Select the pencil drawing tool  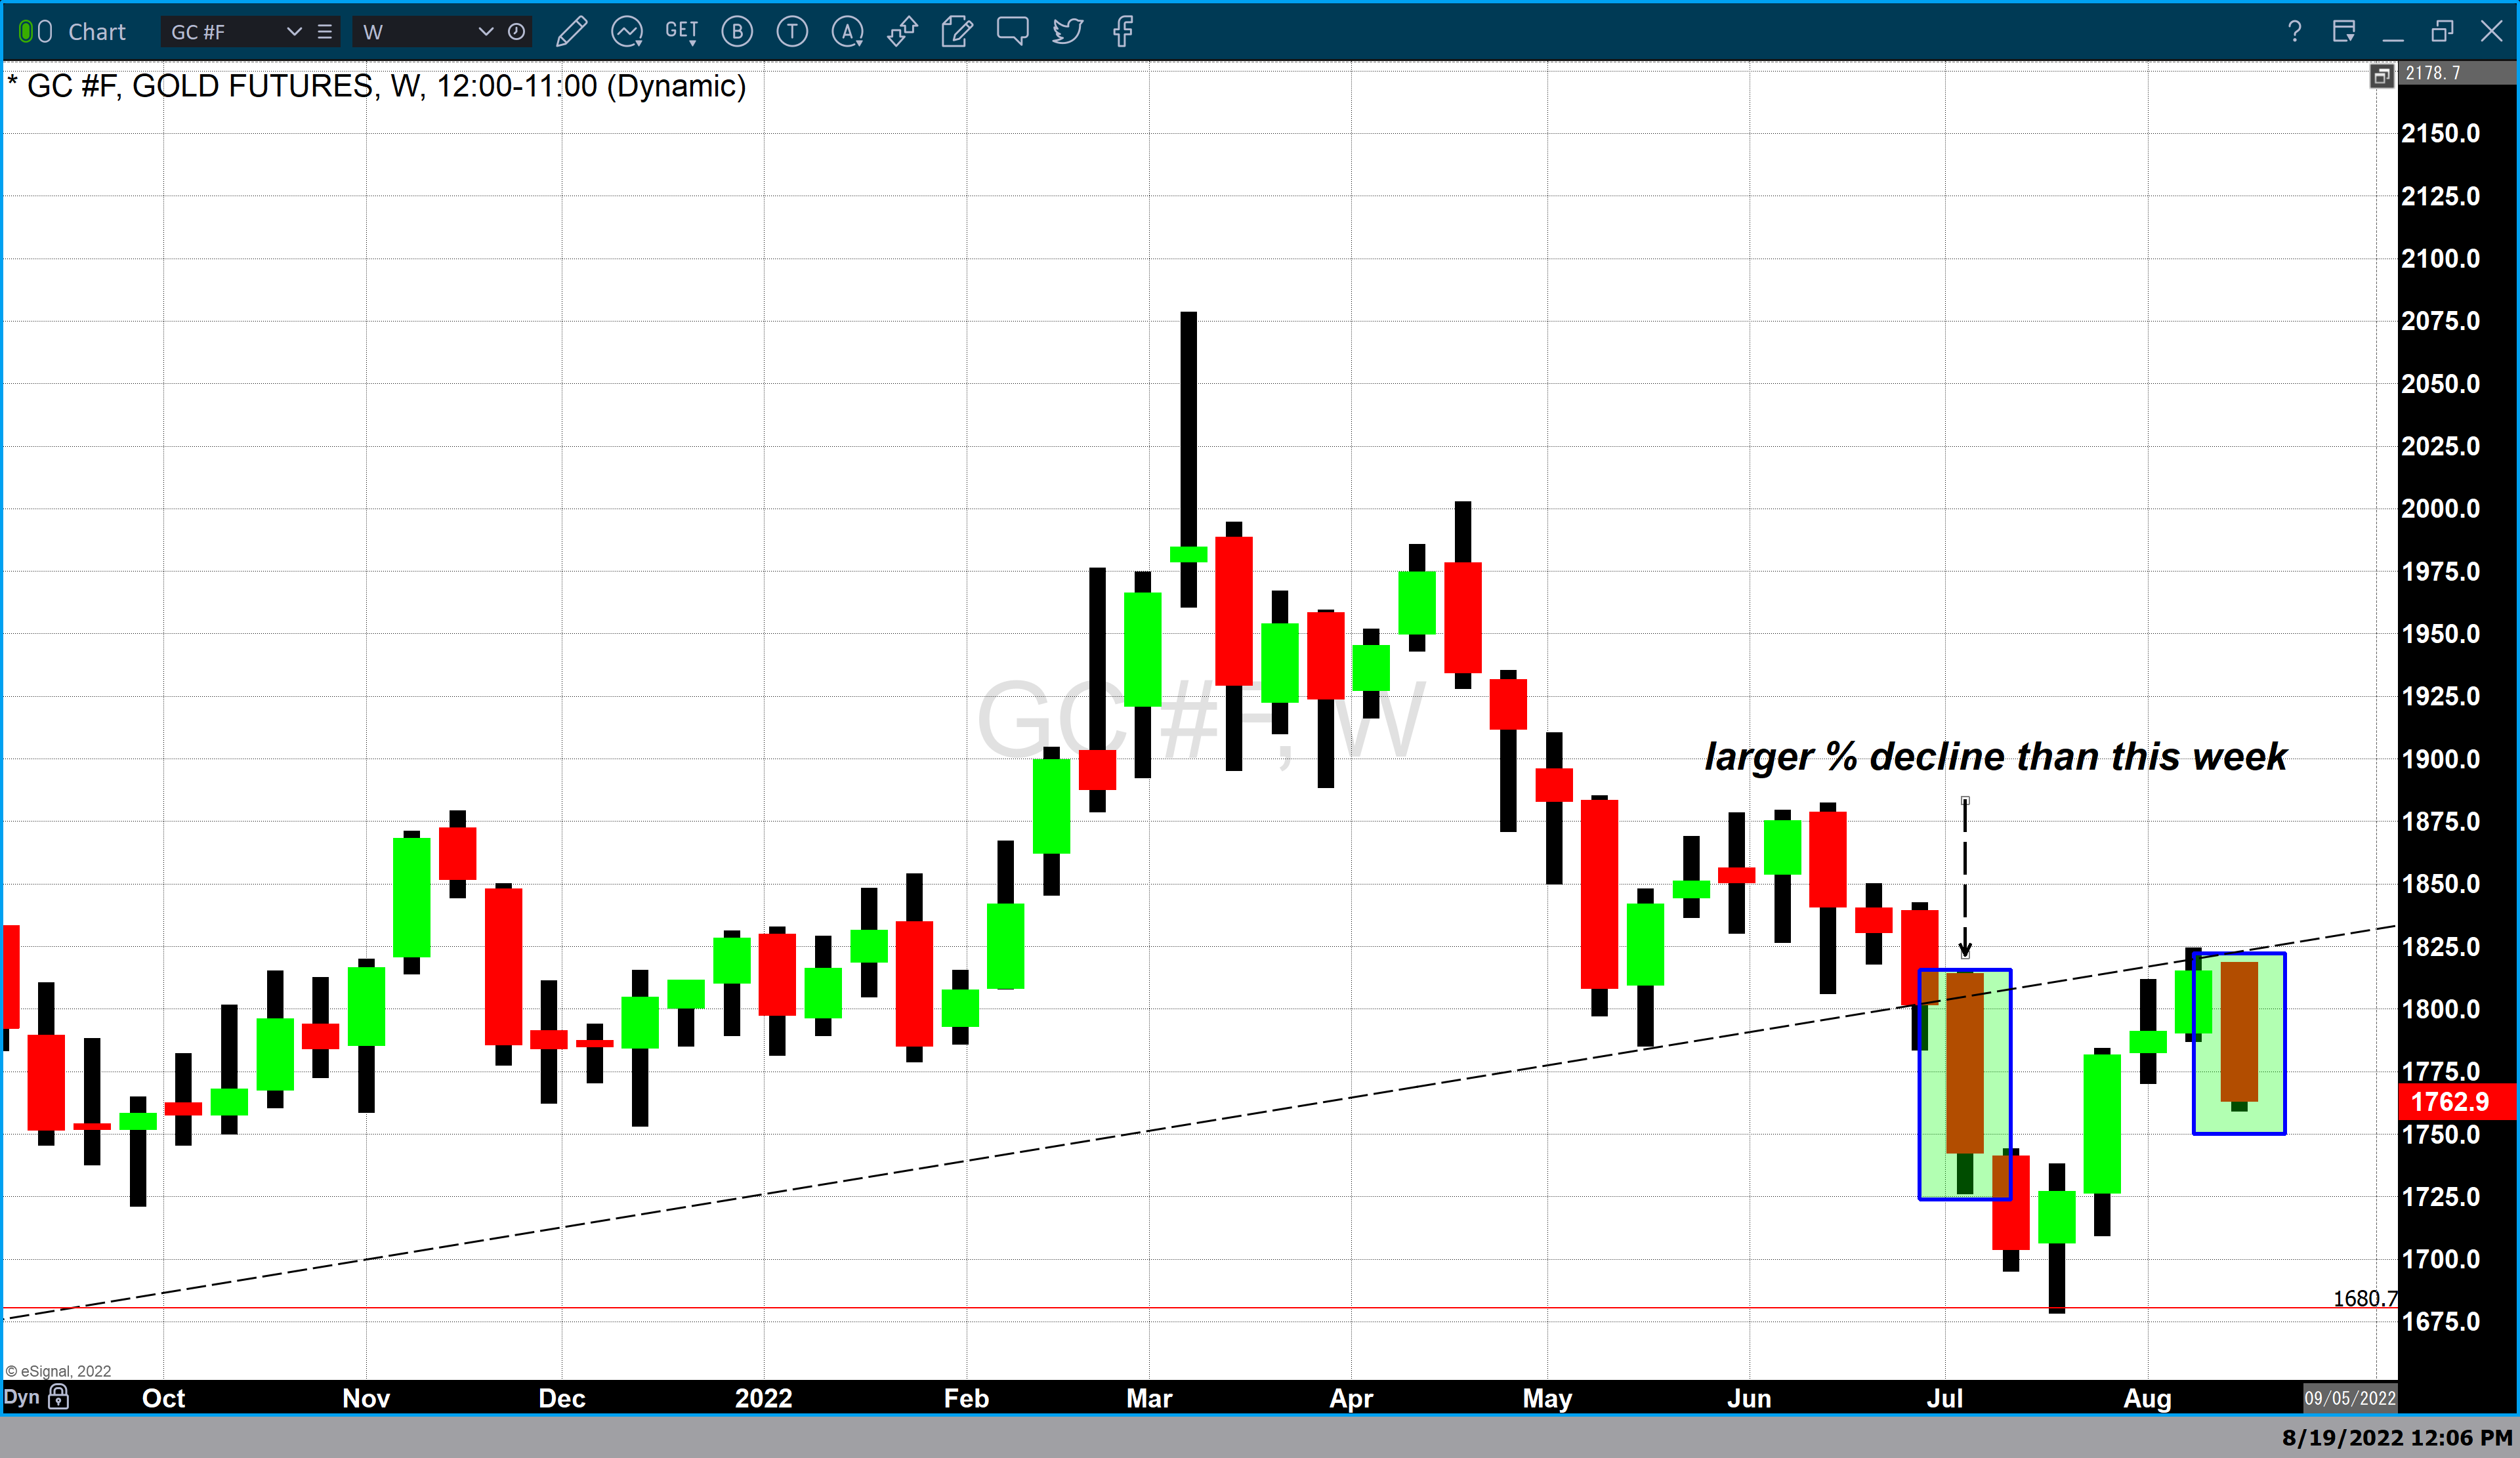click(571, 32)
